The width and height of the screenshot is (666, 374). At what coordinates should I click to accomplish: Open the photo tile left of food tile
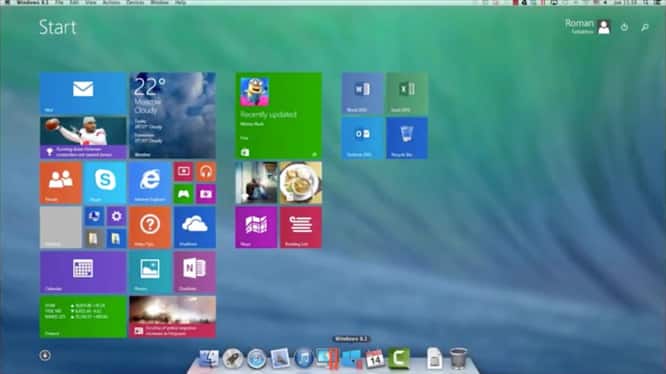pos(256,183)
